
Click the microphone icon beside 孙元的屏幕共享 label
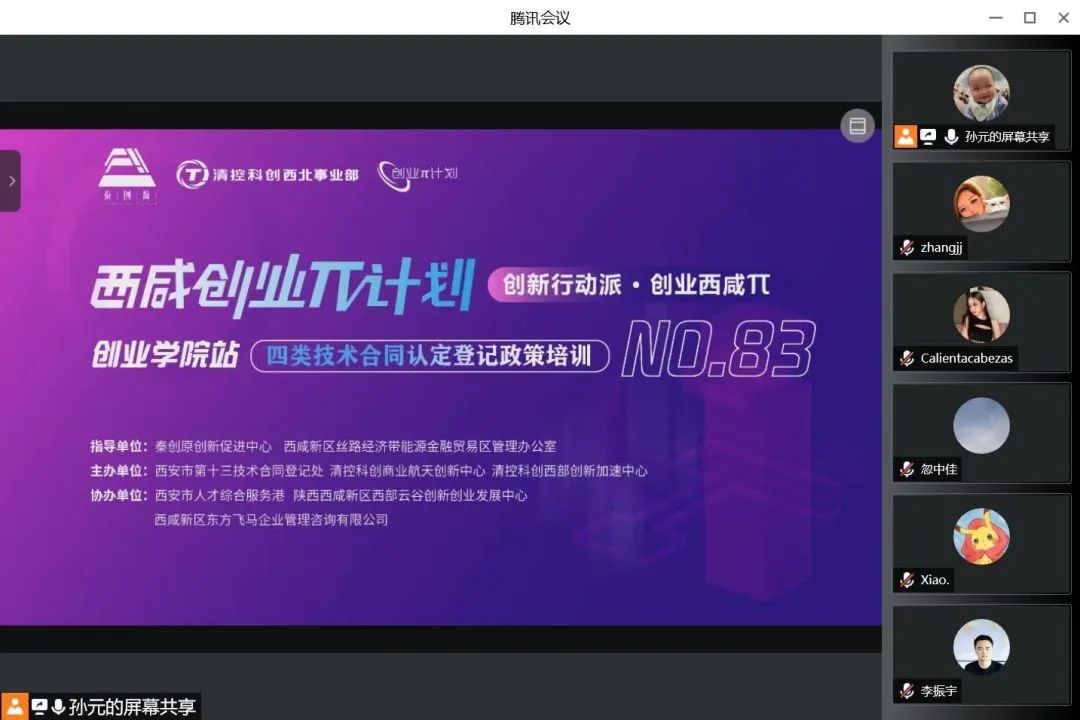pyautogui.click(x=950, y=137)
